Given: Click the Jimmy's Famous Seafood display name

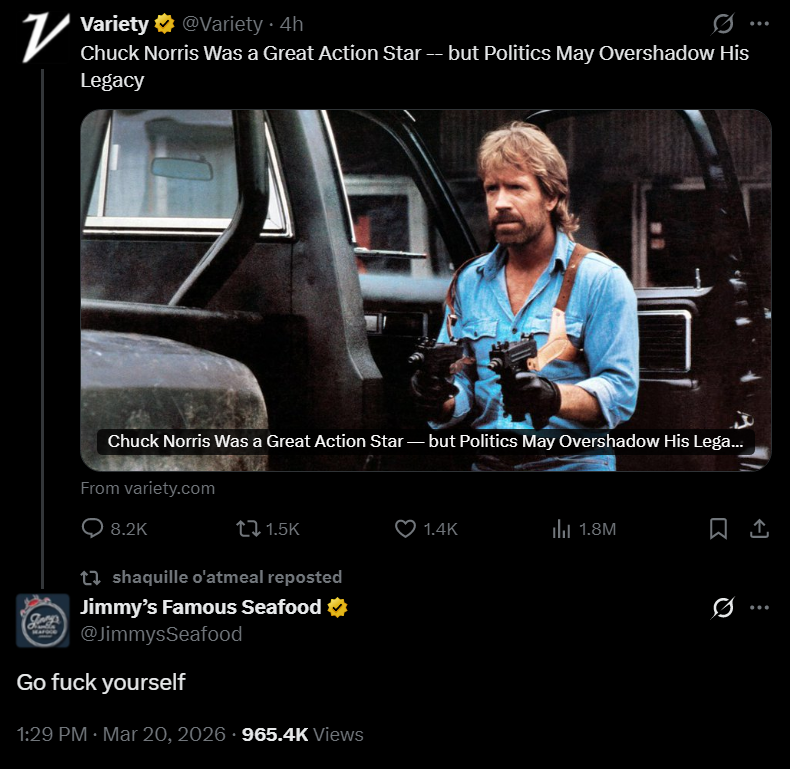Looking at the screenshot, I should [201, 607].
